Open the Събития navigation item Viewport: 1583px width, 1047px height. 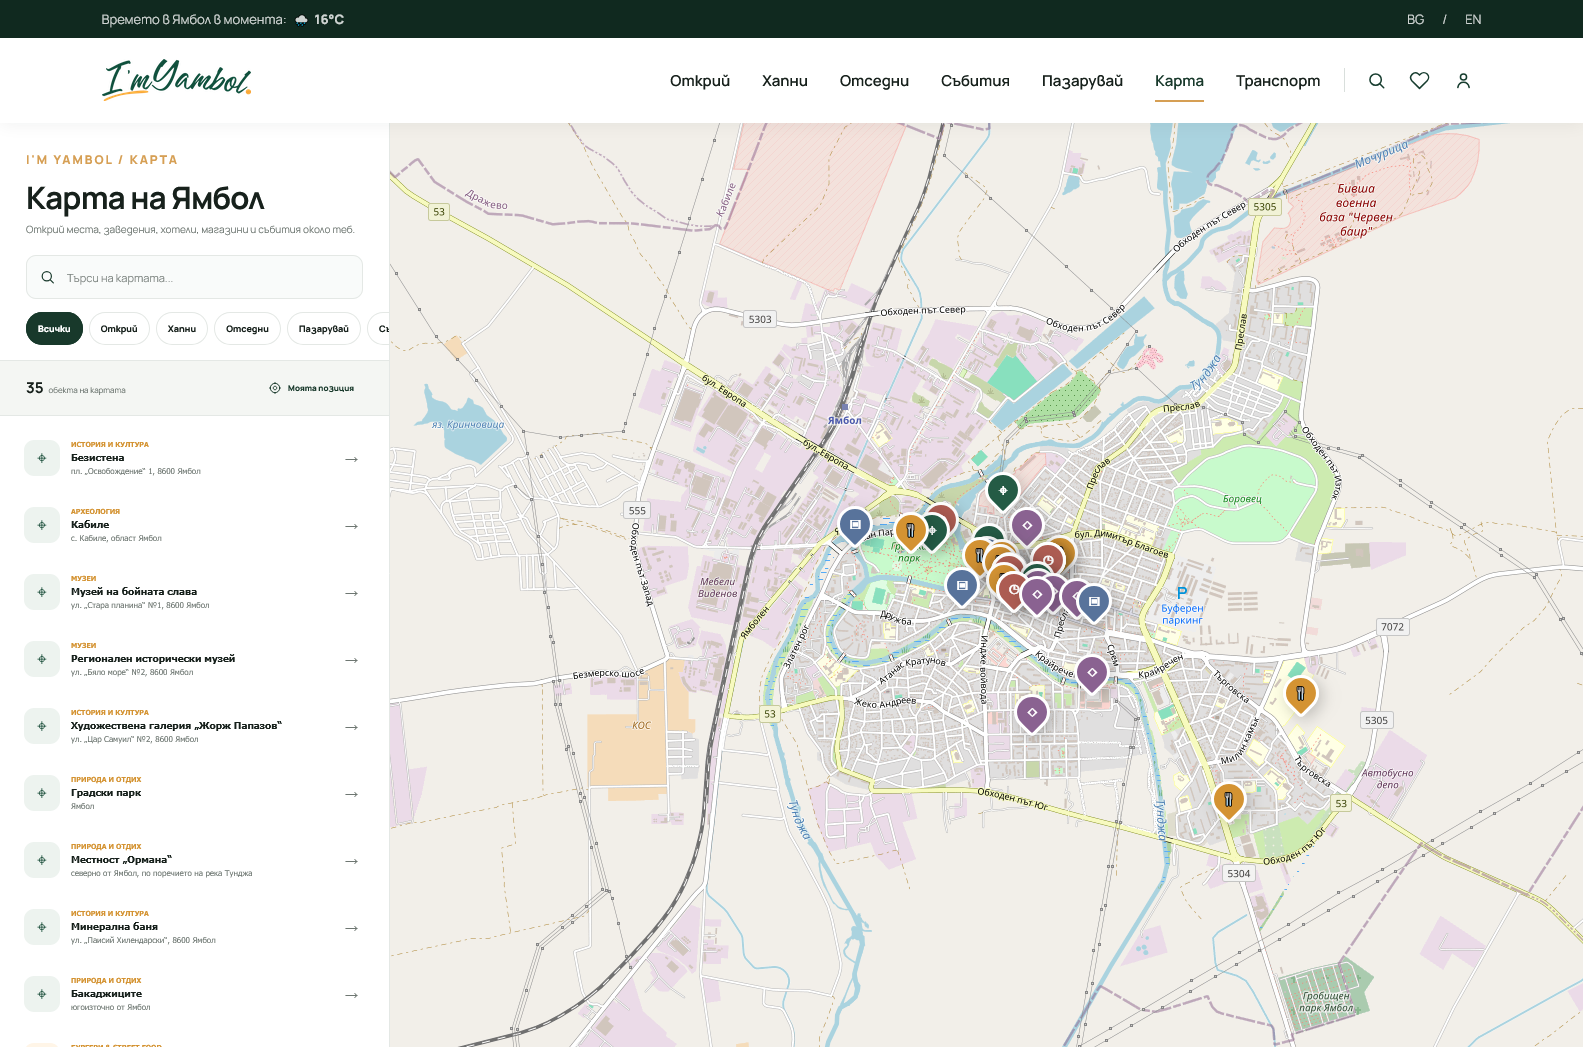tap(975, 81)
